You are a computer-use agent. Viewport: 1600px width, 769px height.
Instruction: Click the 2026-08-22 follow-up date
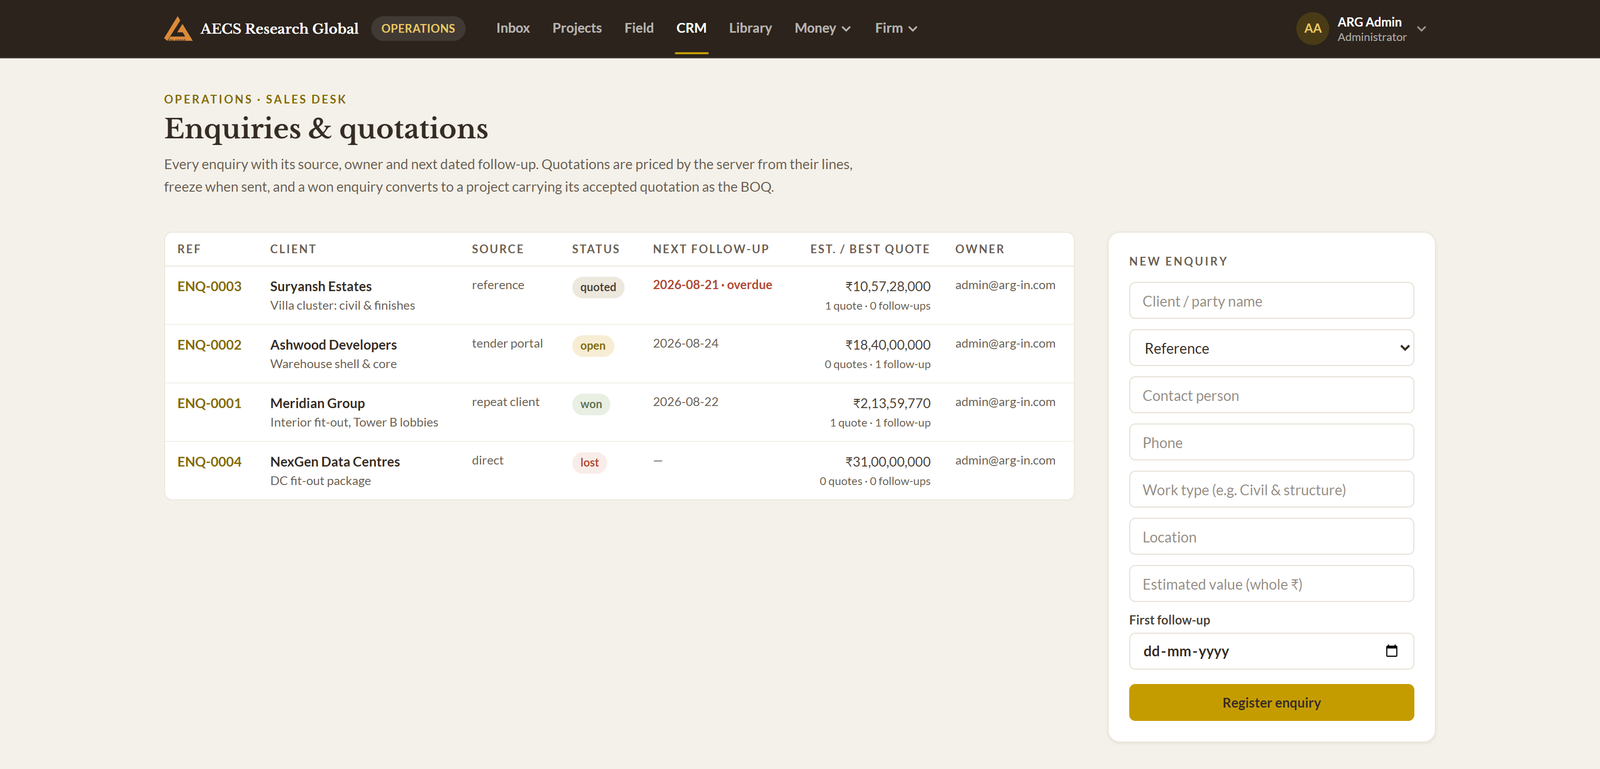tap(686, 402)
